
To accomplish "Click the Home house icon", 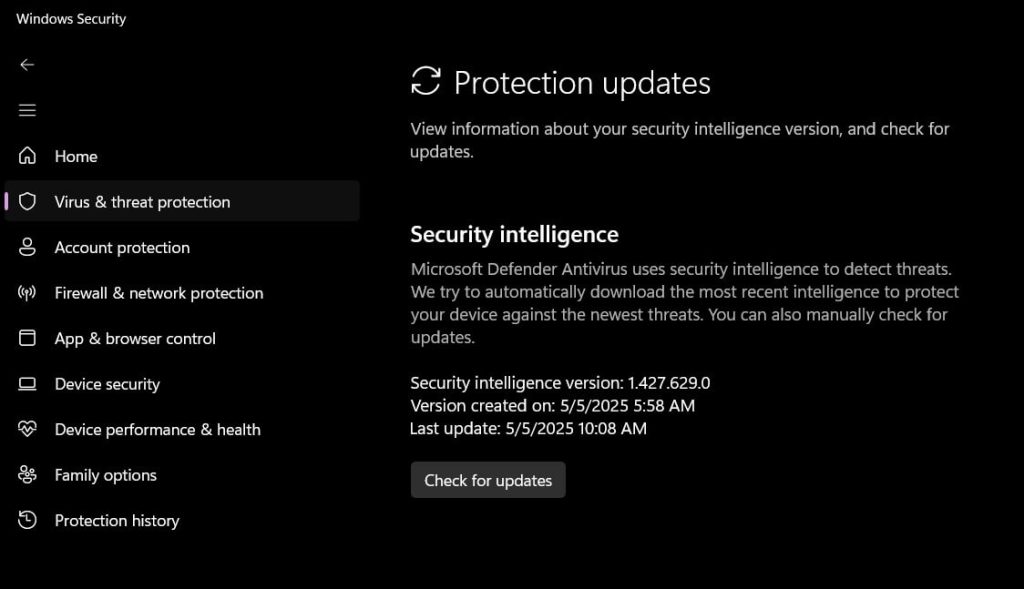I will click(27, 155).
